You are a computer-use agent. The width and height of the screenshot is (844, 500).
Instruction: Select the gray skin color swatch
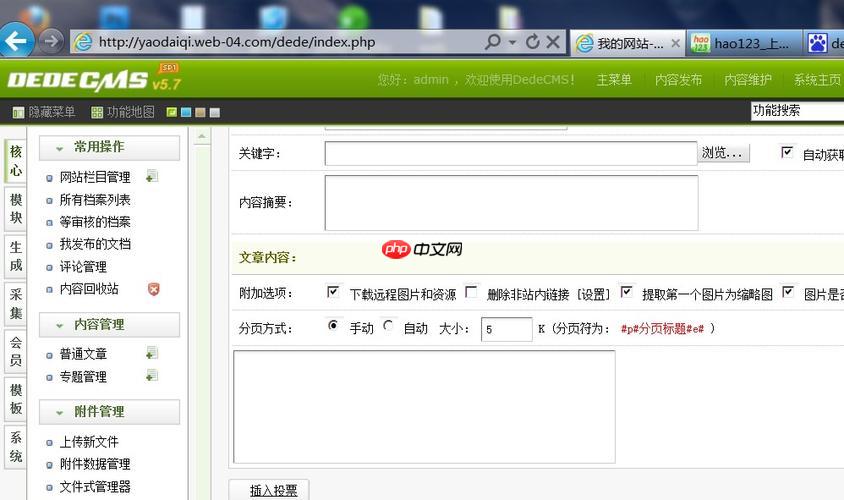tap(215, 112)
